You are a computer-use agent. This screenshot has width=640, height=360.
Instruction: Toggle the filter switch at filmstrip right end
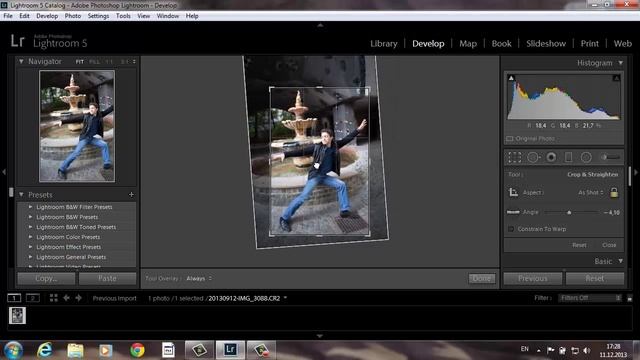click(630, 298)
